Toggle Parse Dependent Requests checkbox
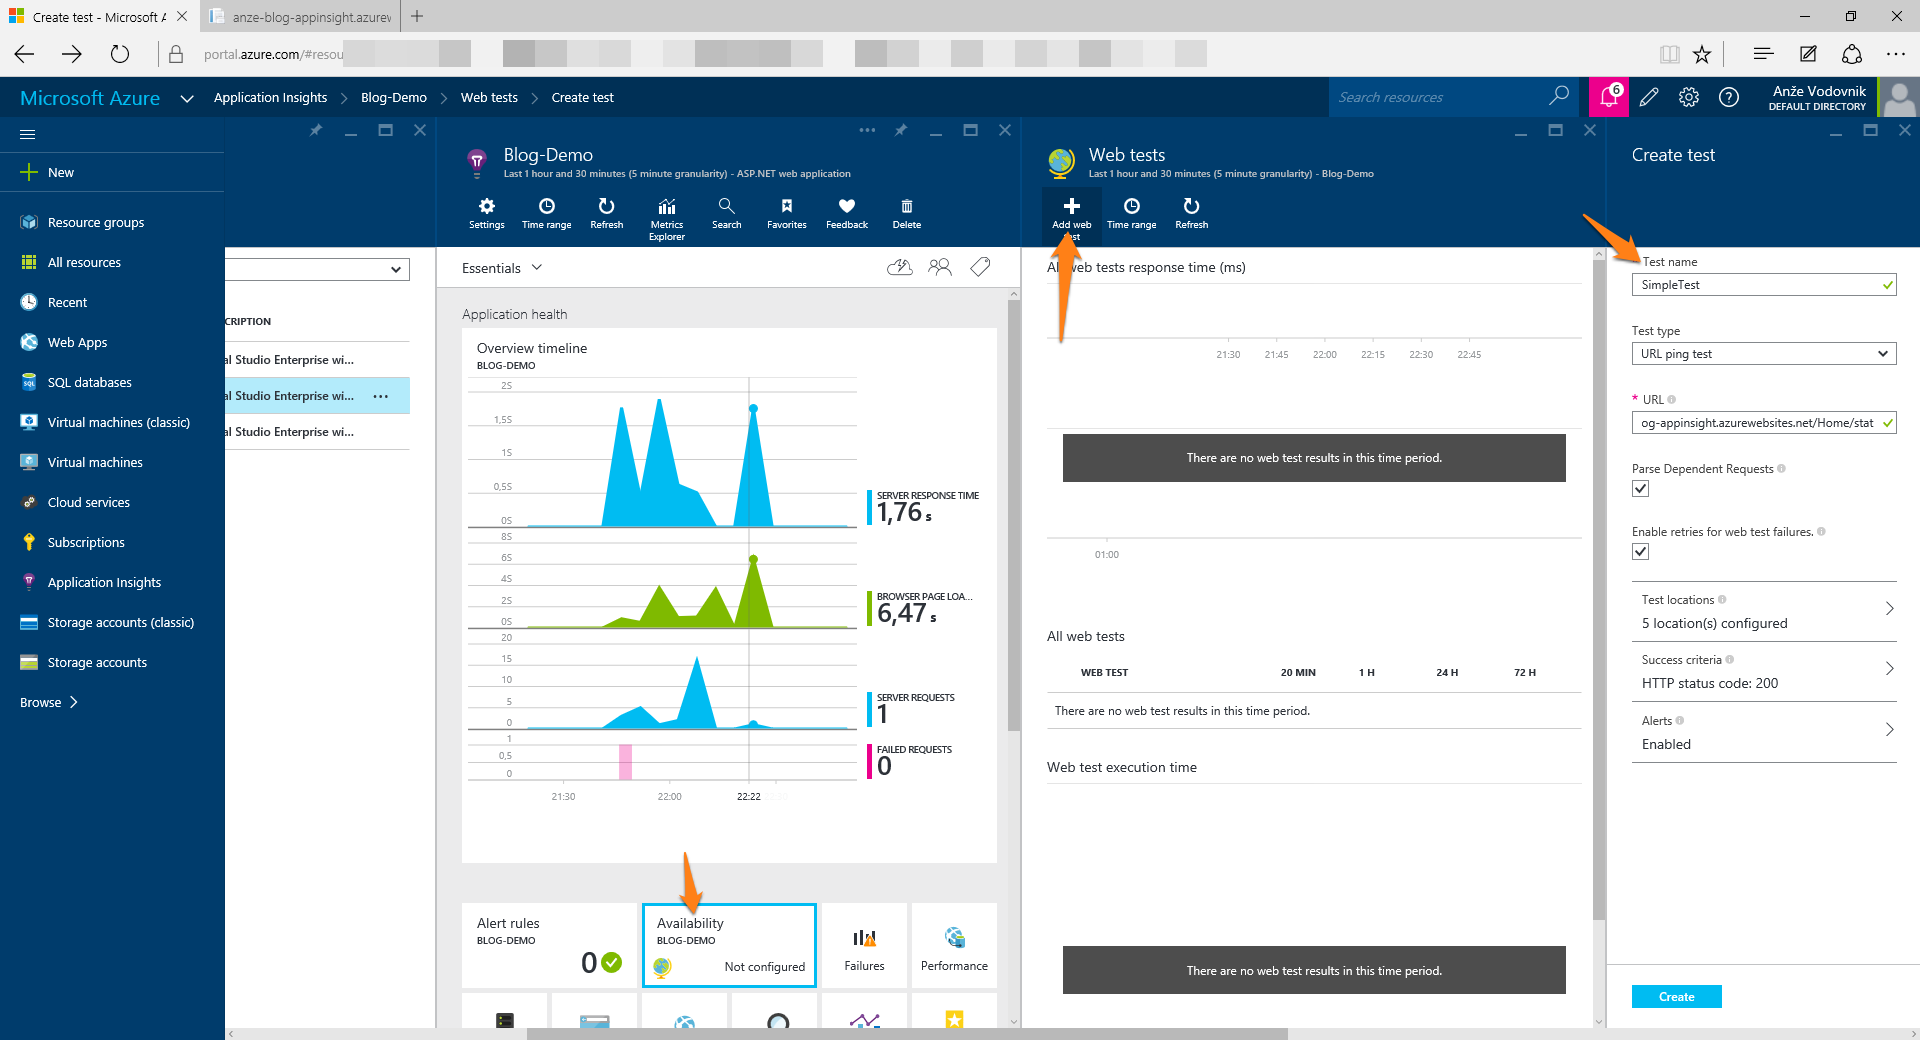1920x1040 pixels. tap(1640, 489)
